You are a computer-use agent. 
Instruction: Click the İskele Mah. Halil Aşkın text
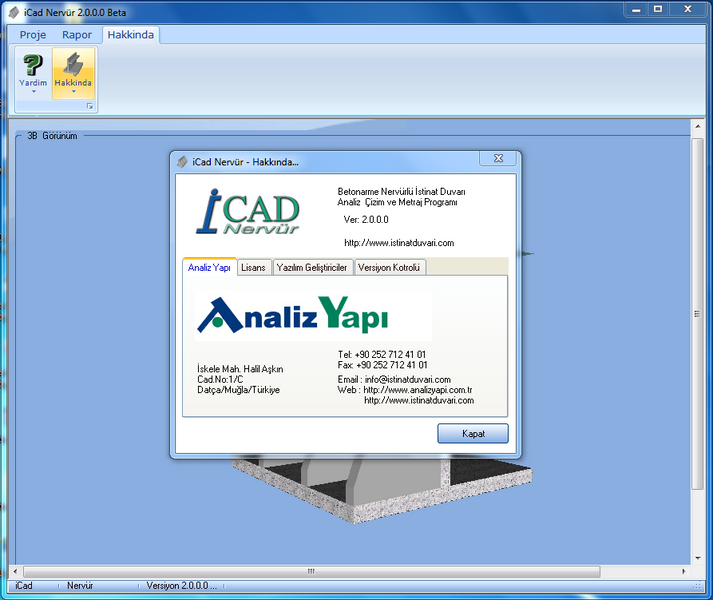(x=240, y=369)
